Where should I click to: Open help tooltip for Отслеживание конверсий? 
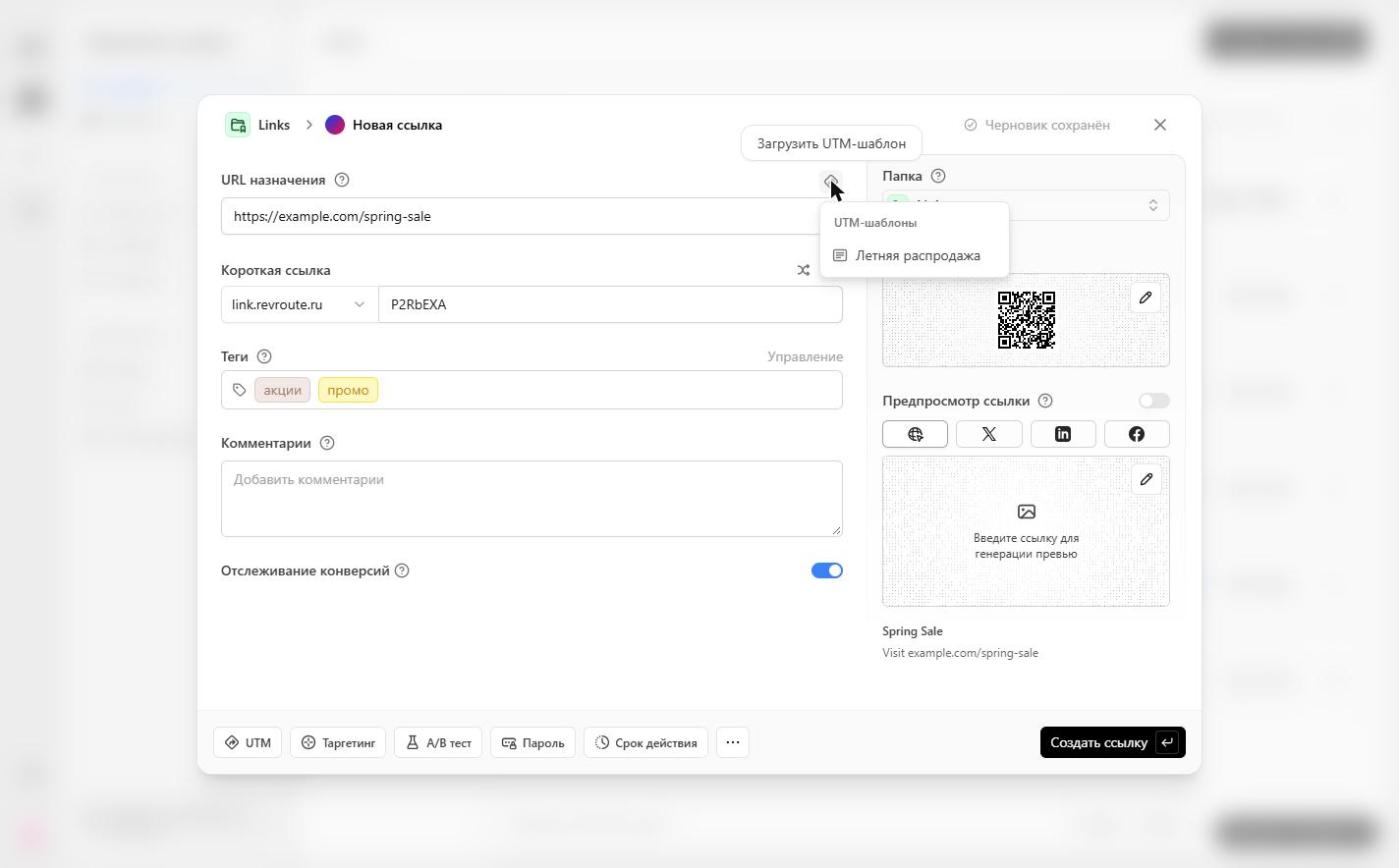tap(402, 571)
